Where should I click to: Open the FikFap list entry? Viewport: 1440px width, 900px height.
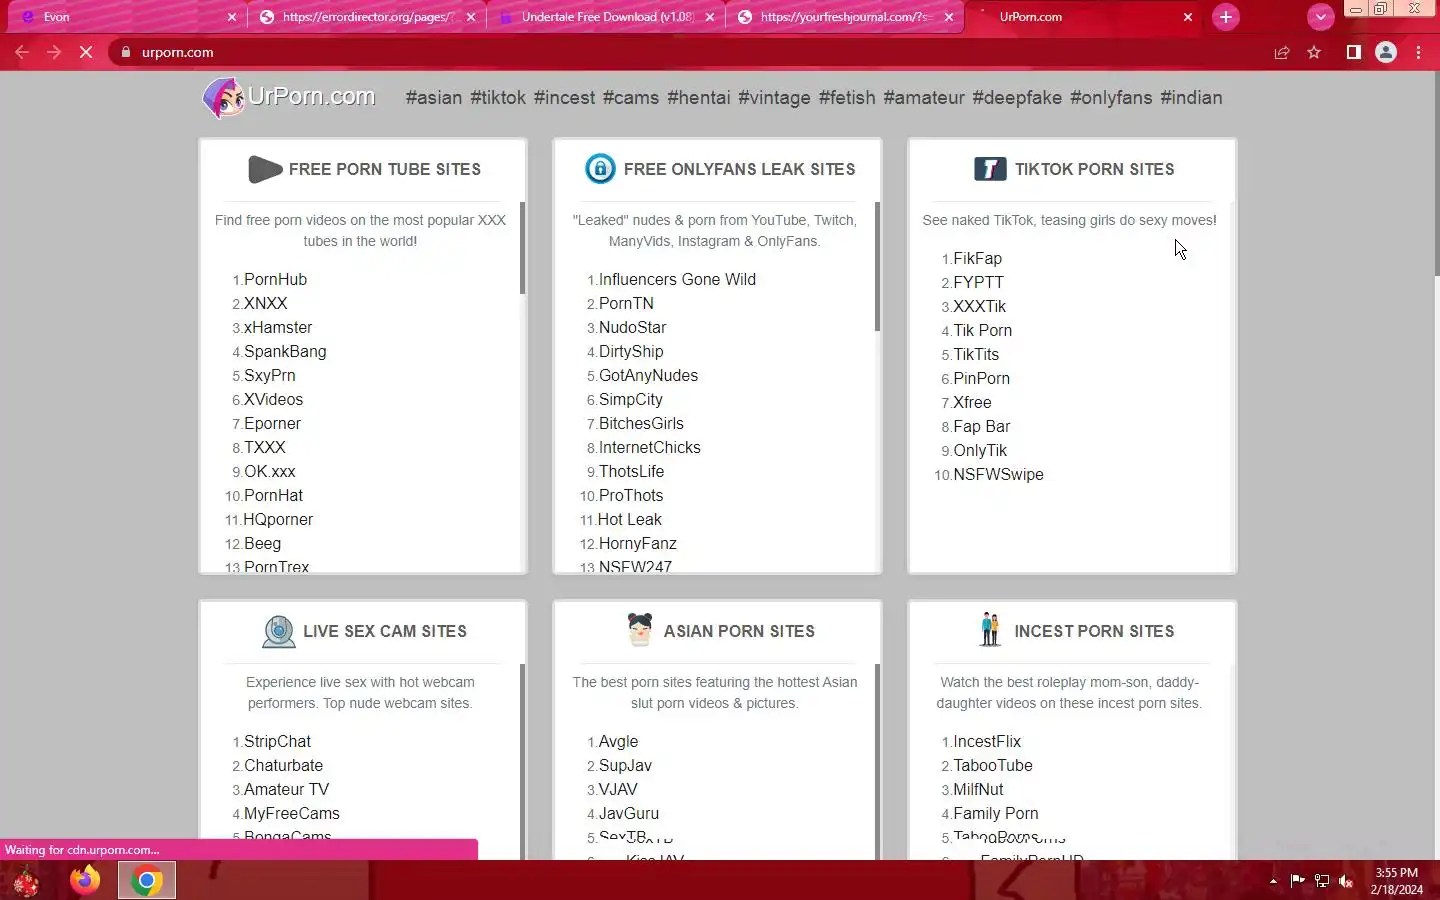click(x=978, y=258)
